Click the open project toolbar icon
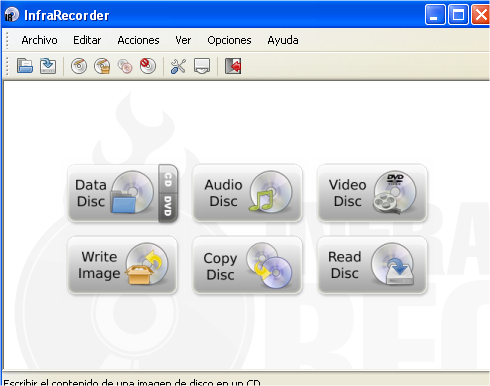The height and width of the screenshot is (386, 490). pos(25,66)
